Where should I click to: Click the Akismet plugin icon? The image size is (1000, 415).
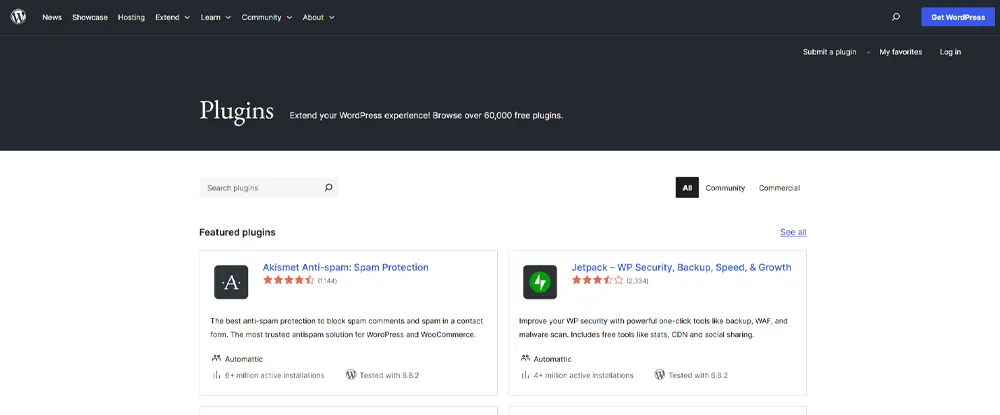point(231,282)
